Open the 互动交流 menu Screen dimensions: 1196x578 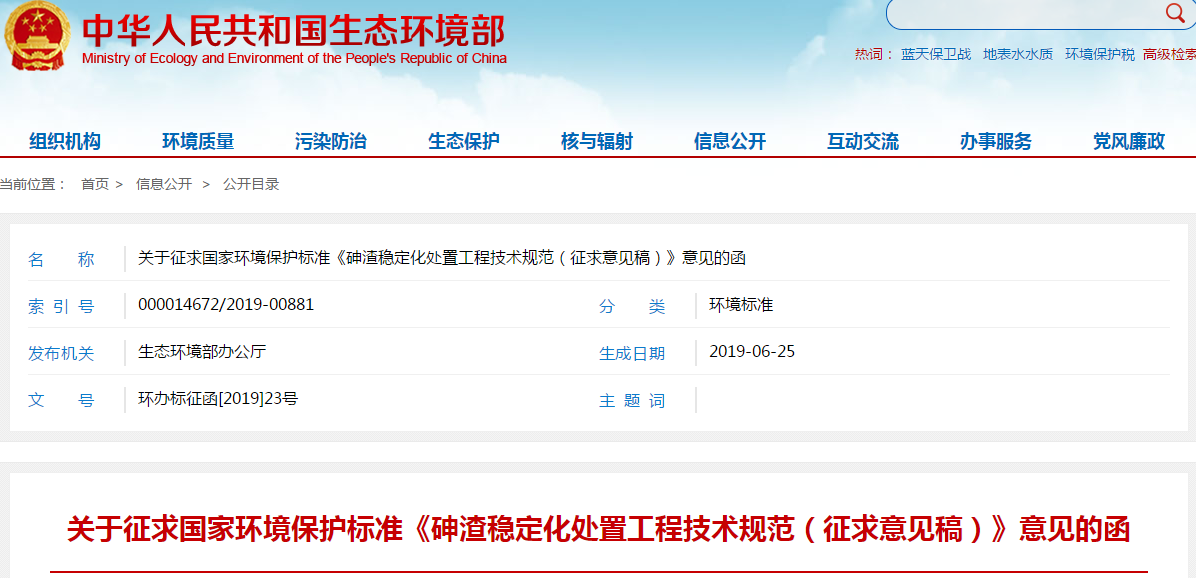click(x=863, y=141)
